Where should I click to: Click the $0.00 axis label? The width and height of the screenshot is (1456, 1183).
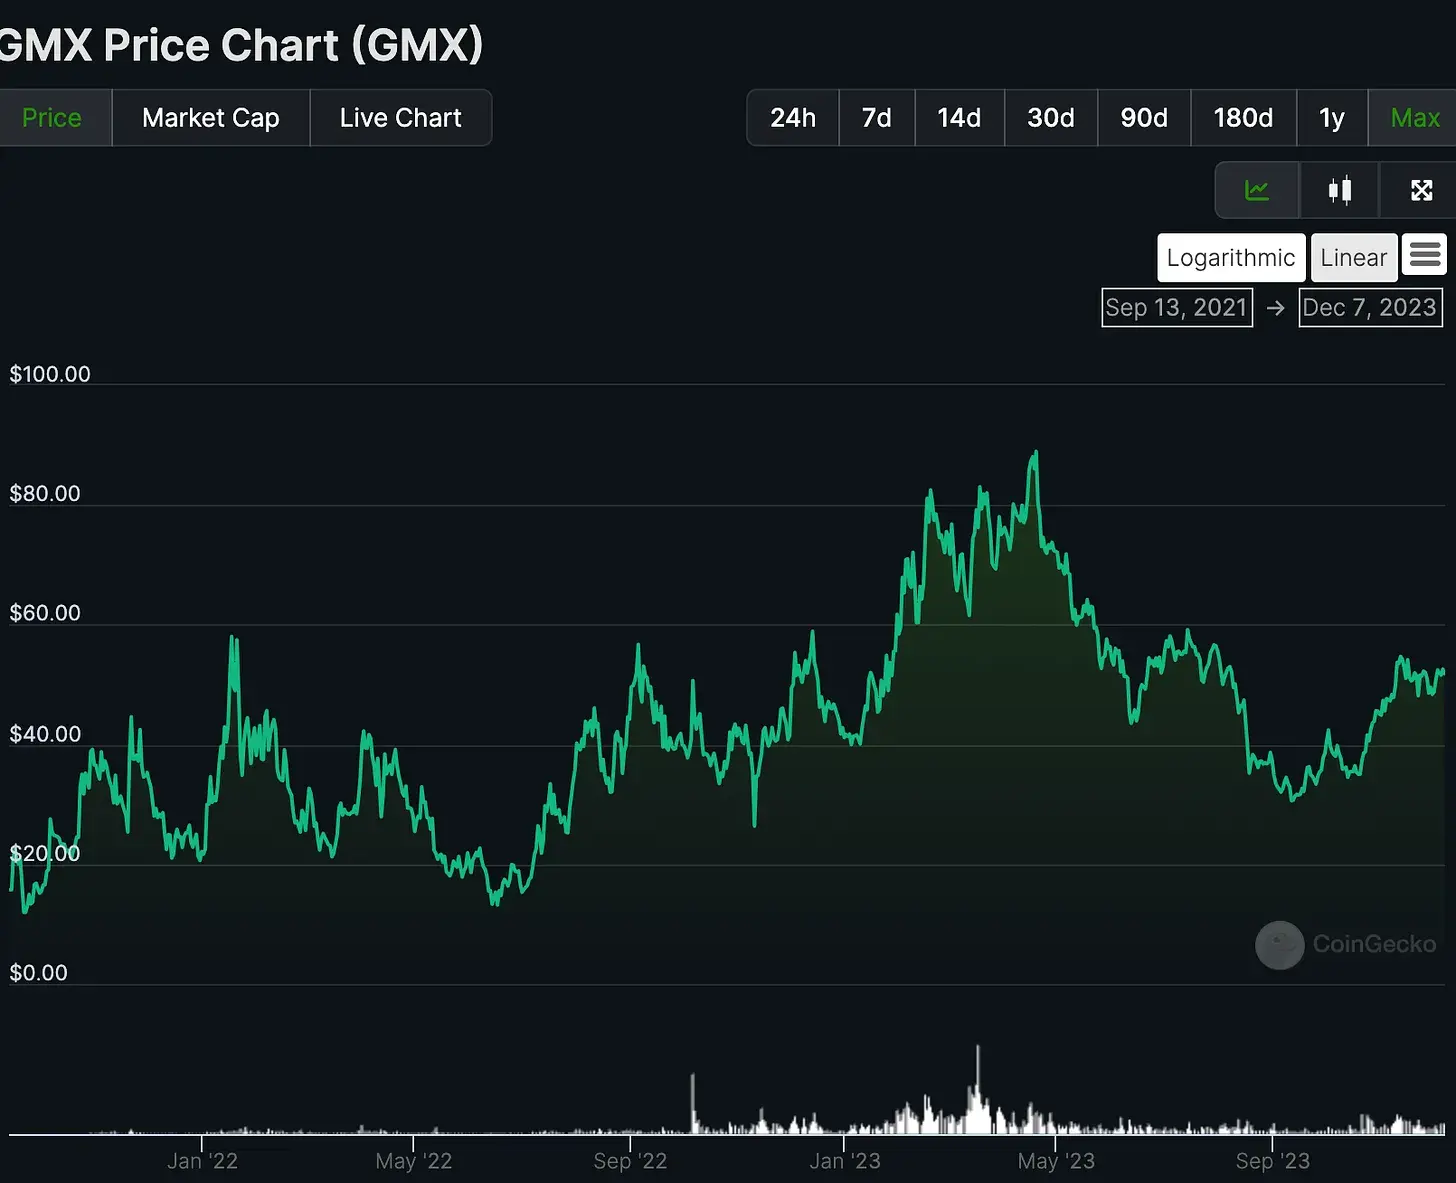tap(39, 973)
